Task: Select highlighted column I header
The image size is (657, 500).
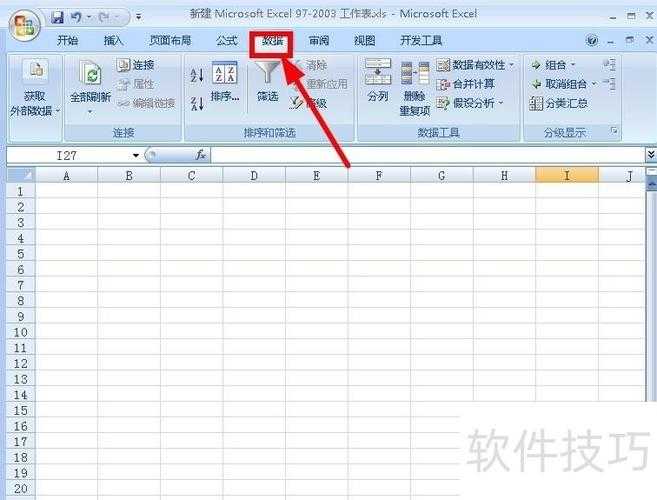Action: [x=567, y=176]
